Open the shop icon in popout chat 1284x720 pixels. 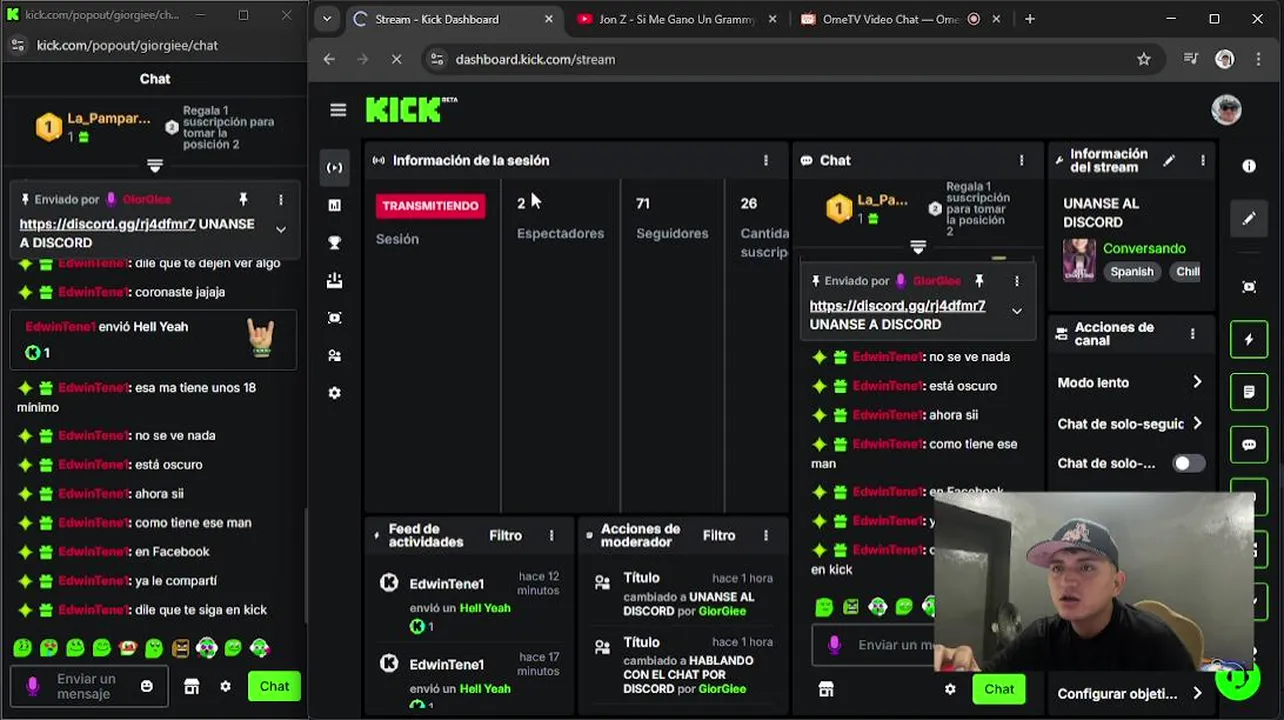tap(192, 686)
